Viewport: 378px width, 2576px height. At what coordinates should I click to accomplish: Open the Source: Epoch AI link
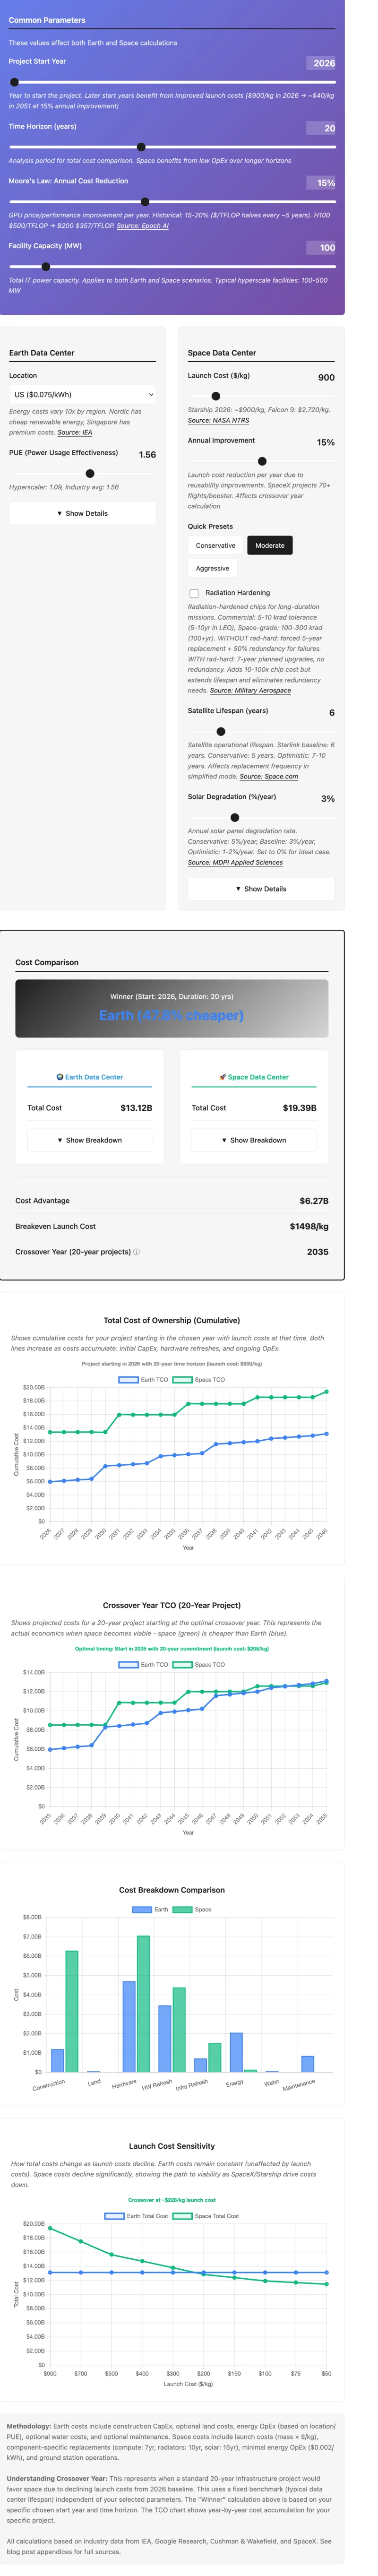click(x=142, y=226)
